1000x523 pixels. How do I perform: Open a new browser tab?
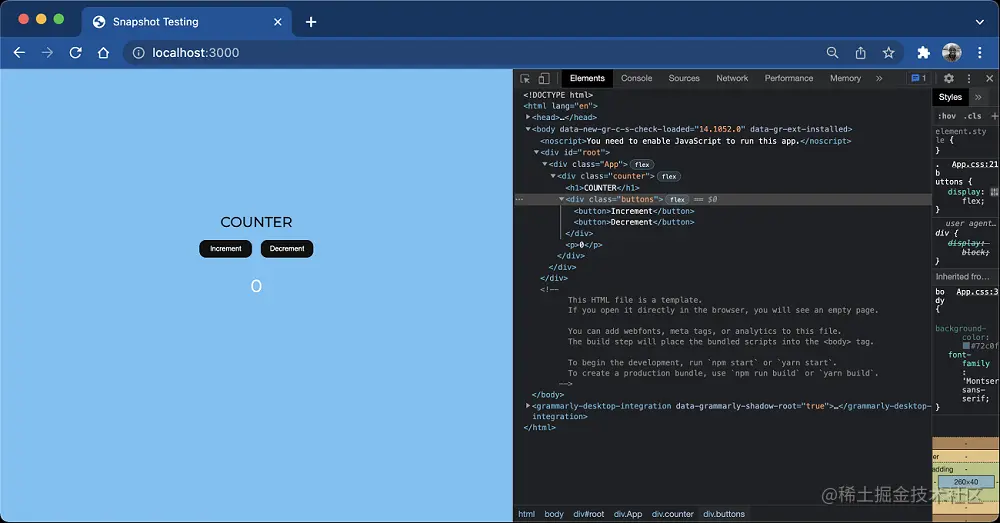(x=311, y=22)
